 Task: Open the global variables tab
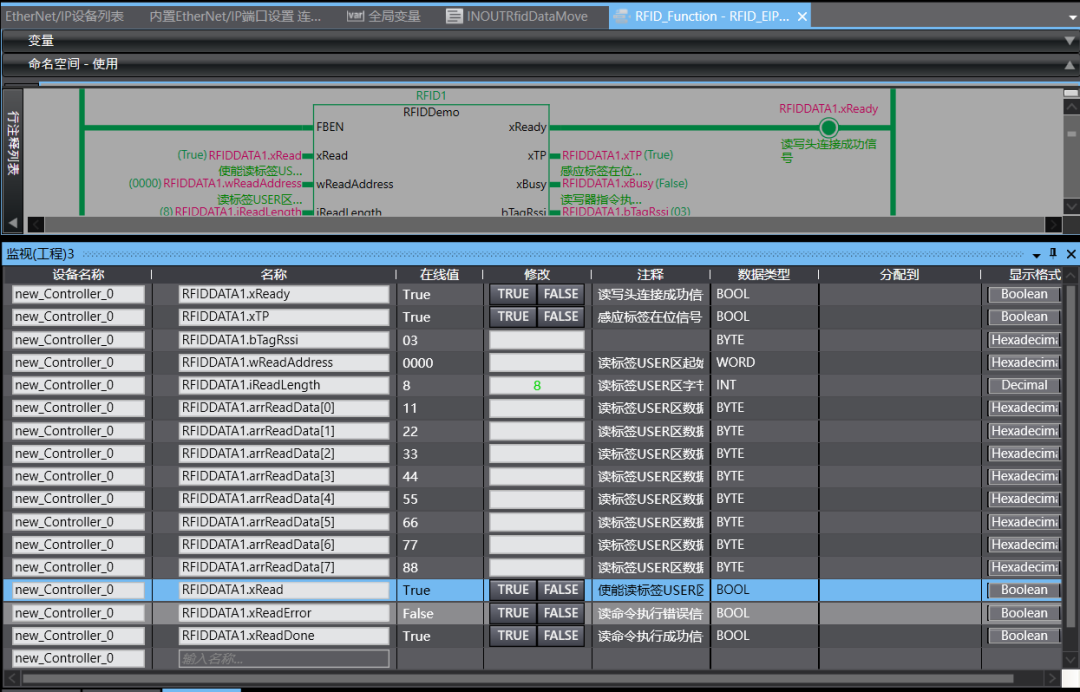[384, 16]
